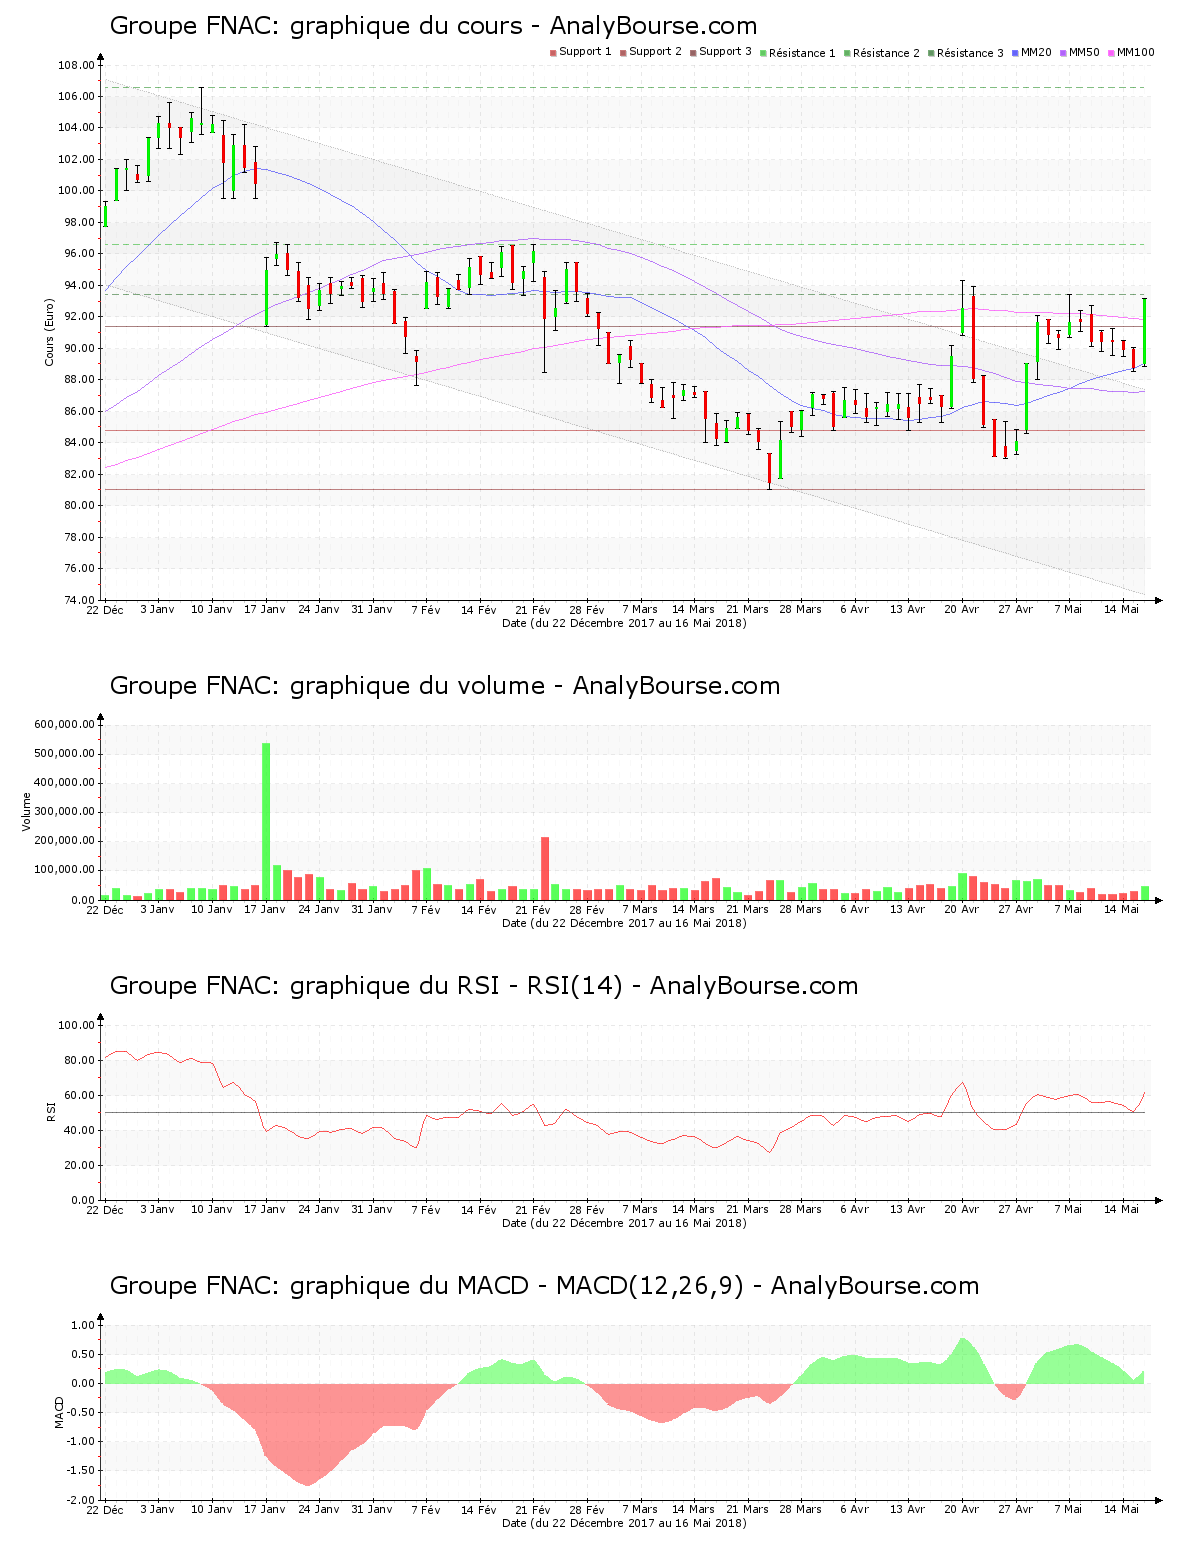The height and width of the screenshot is (1550, 1200).
Task: Click the tall red volume bar near 21 Fév
Action: point(545,868)
